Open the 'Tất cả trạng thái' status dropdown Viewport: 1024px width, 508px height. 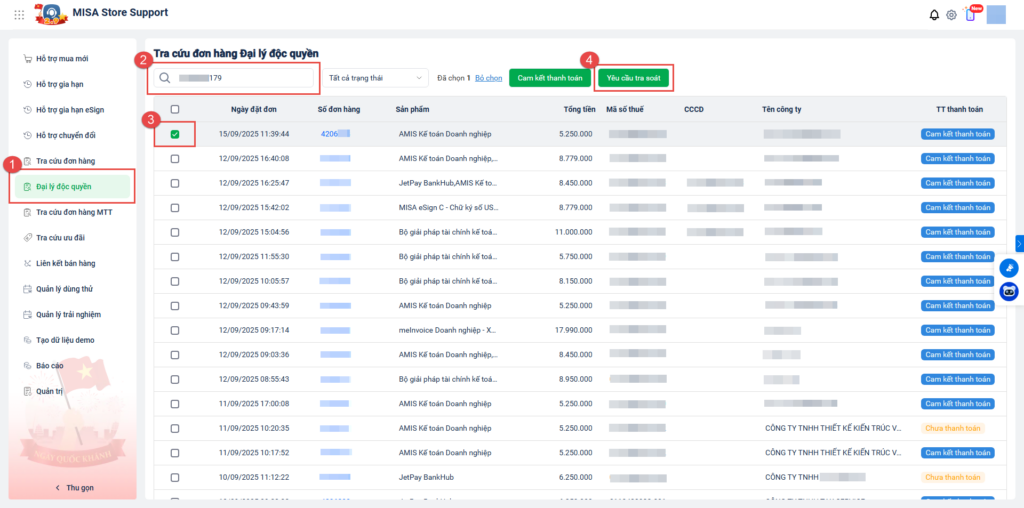click(x=376, y=78)
